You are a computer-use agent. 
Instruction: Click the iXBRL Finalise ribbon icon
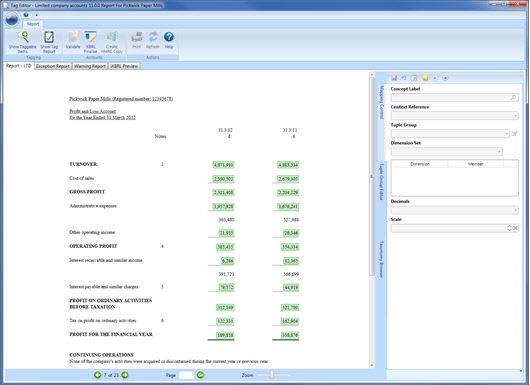(x=90, y=37)
